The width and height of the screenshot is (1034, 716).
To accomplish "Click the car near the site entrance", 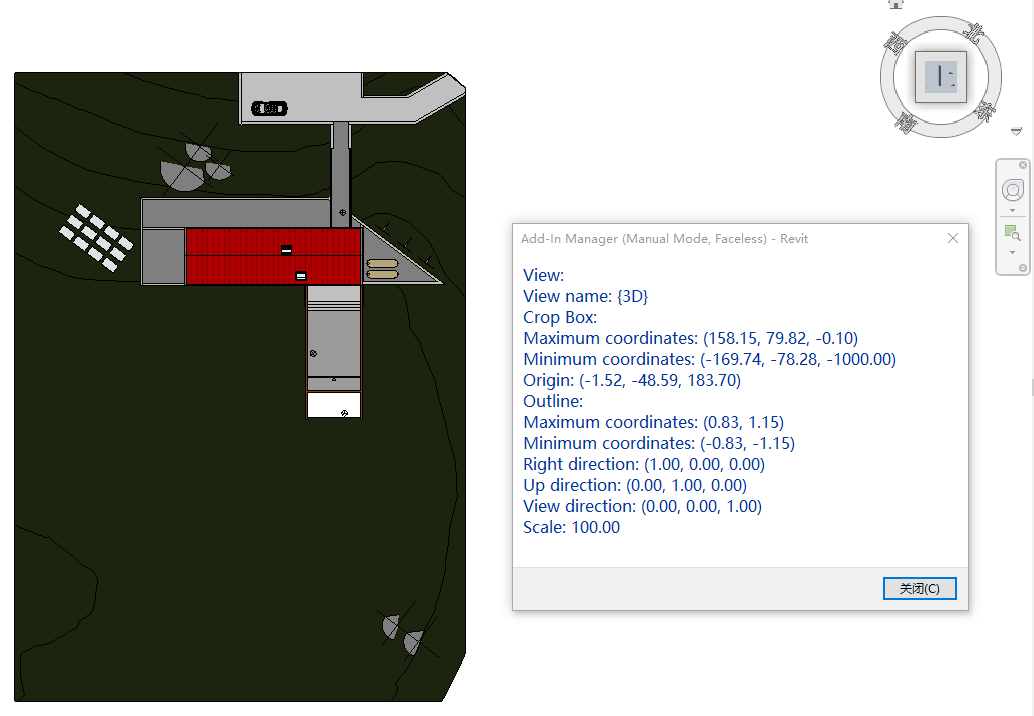I will tap(268, 107).
